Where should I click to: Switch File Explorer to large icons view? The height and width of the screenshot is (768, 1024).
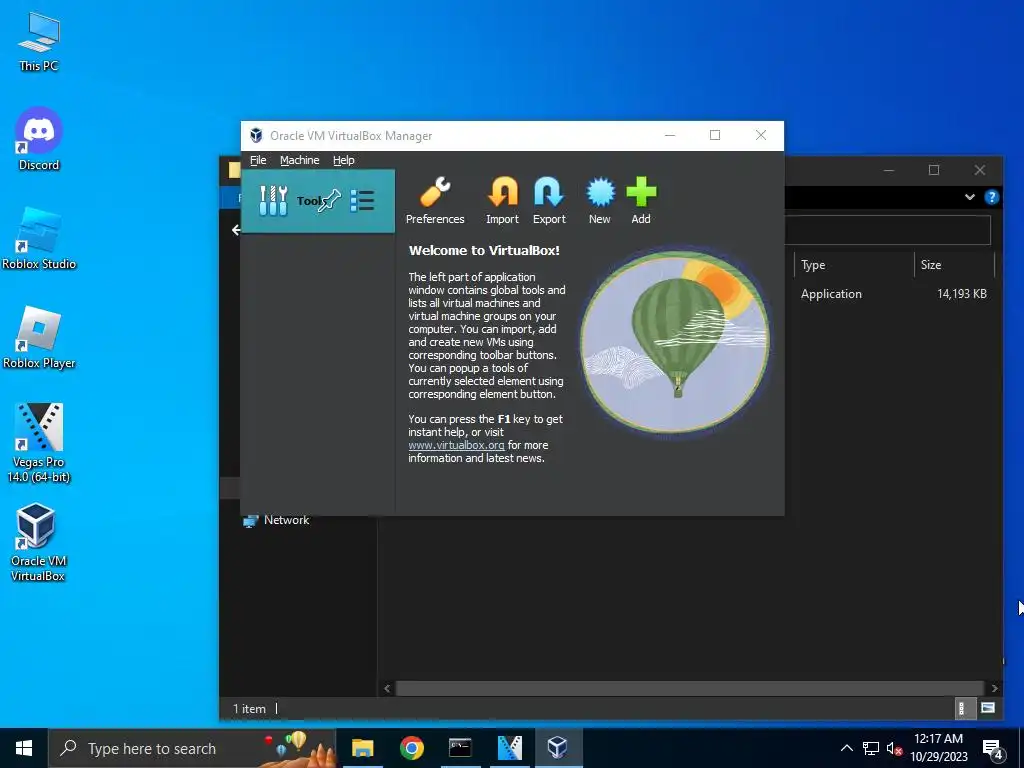[987, 708]
